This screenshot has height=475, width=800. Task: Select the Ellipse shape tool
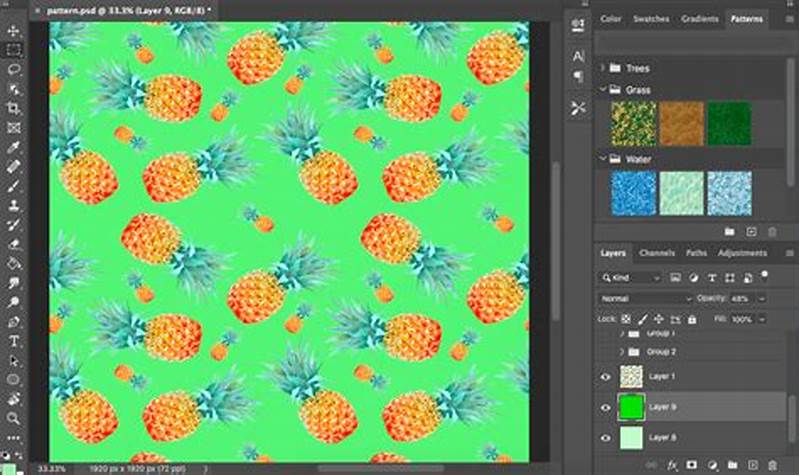click(14, 380)
